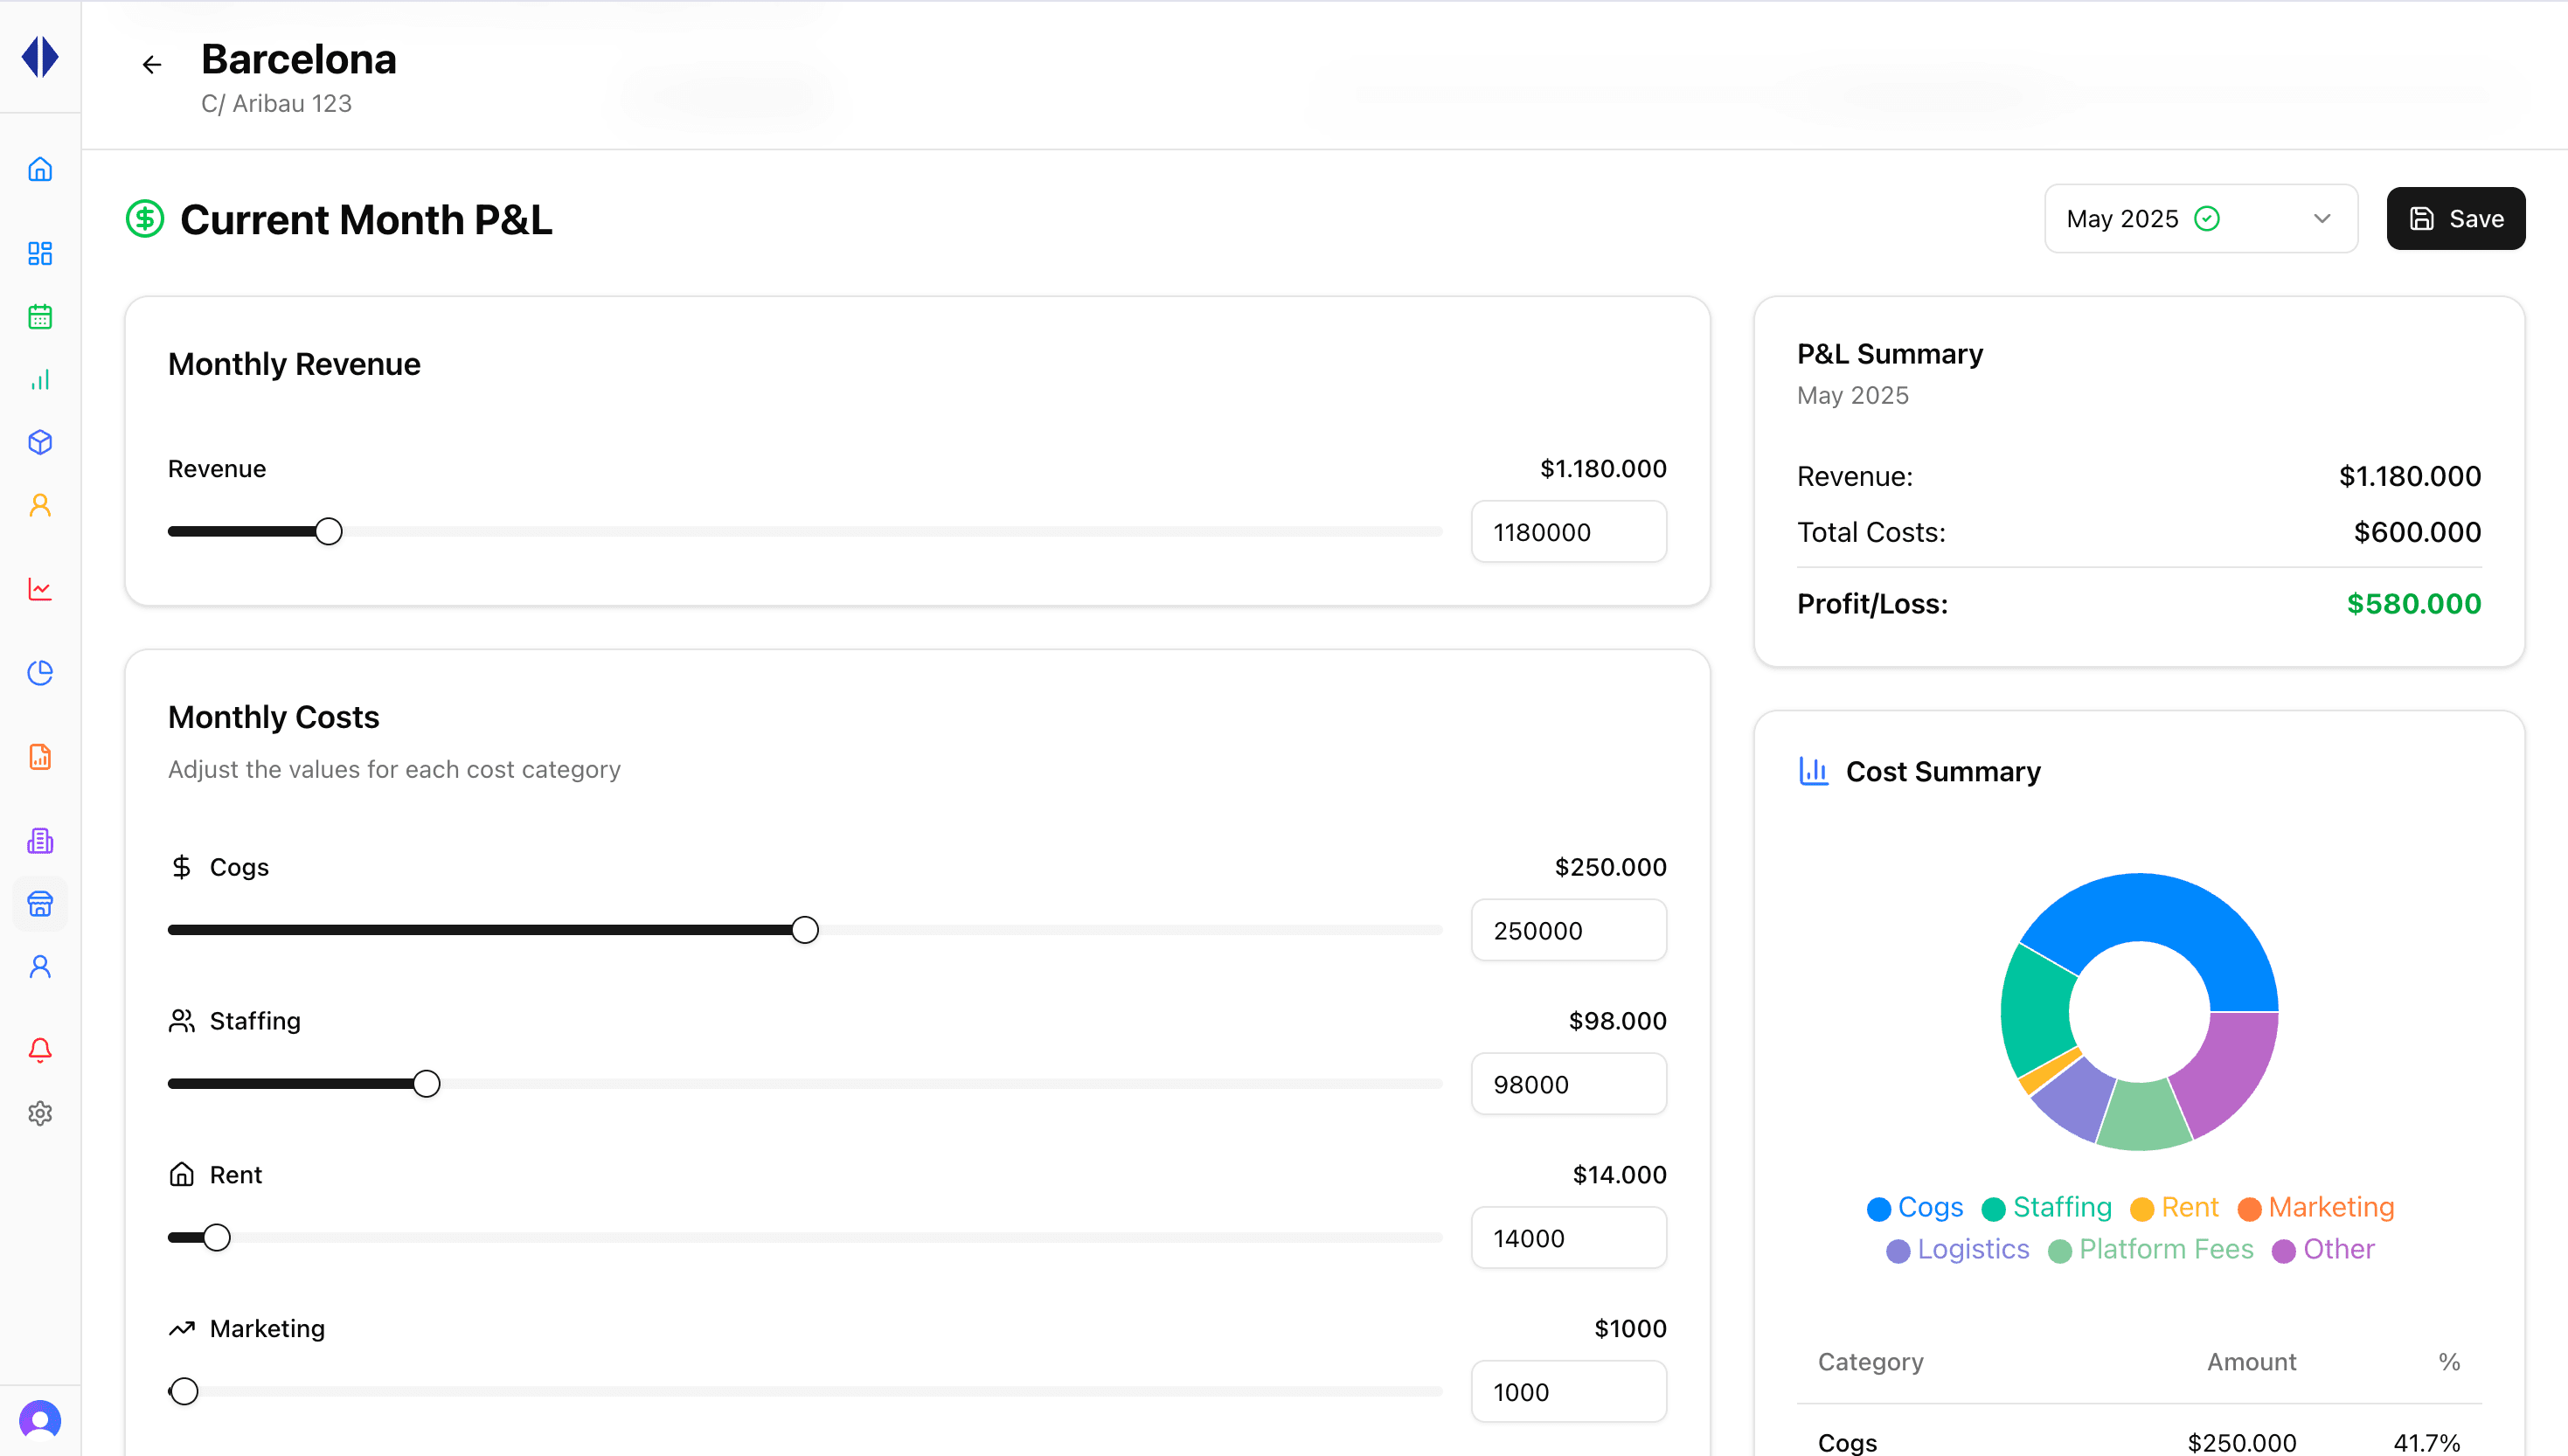Click the back arrow next to Barcelona
Image resolution: width=2568 pixels, height=1456 pixels.
tap(151, 65)
